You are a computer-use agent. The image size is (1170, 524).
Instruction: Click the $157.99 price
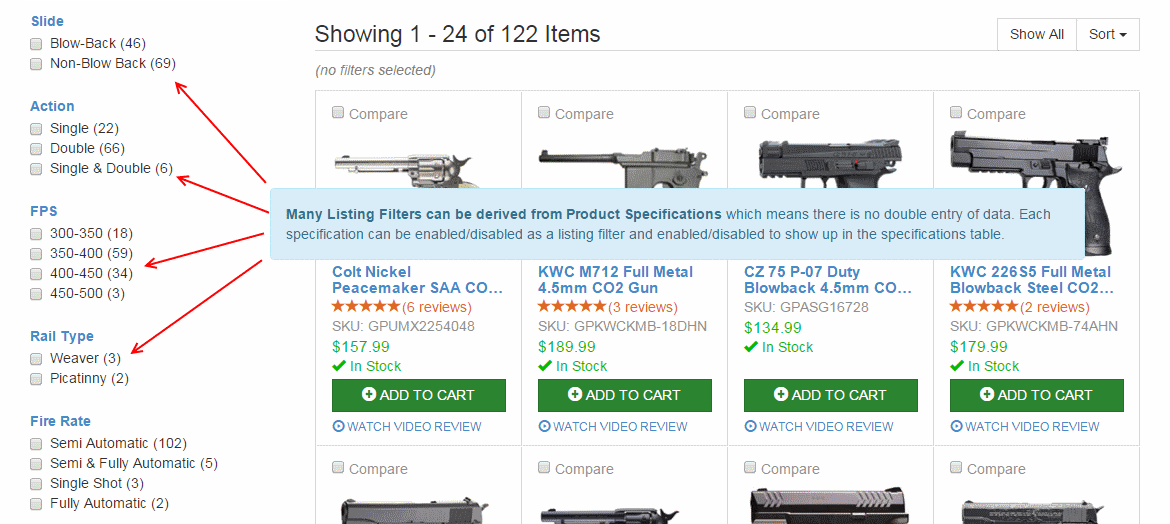click(360, 347)
